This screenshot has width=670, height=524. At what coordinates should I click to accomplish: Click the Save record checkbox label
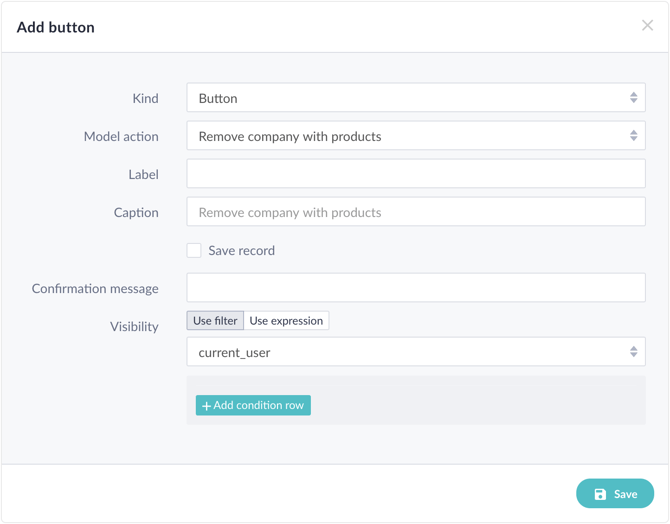pyautogui.click(x=241, y=250)
